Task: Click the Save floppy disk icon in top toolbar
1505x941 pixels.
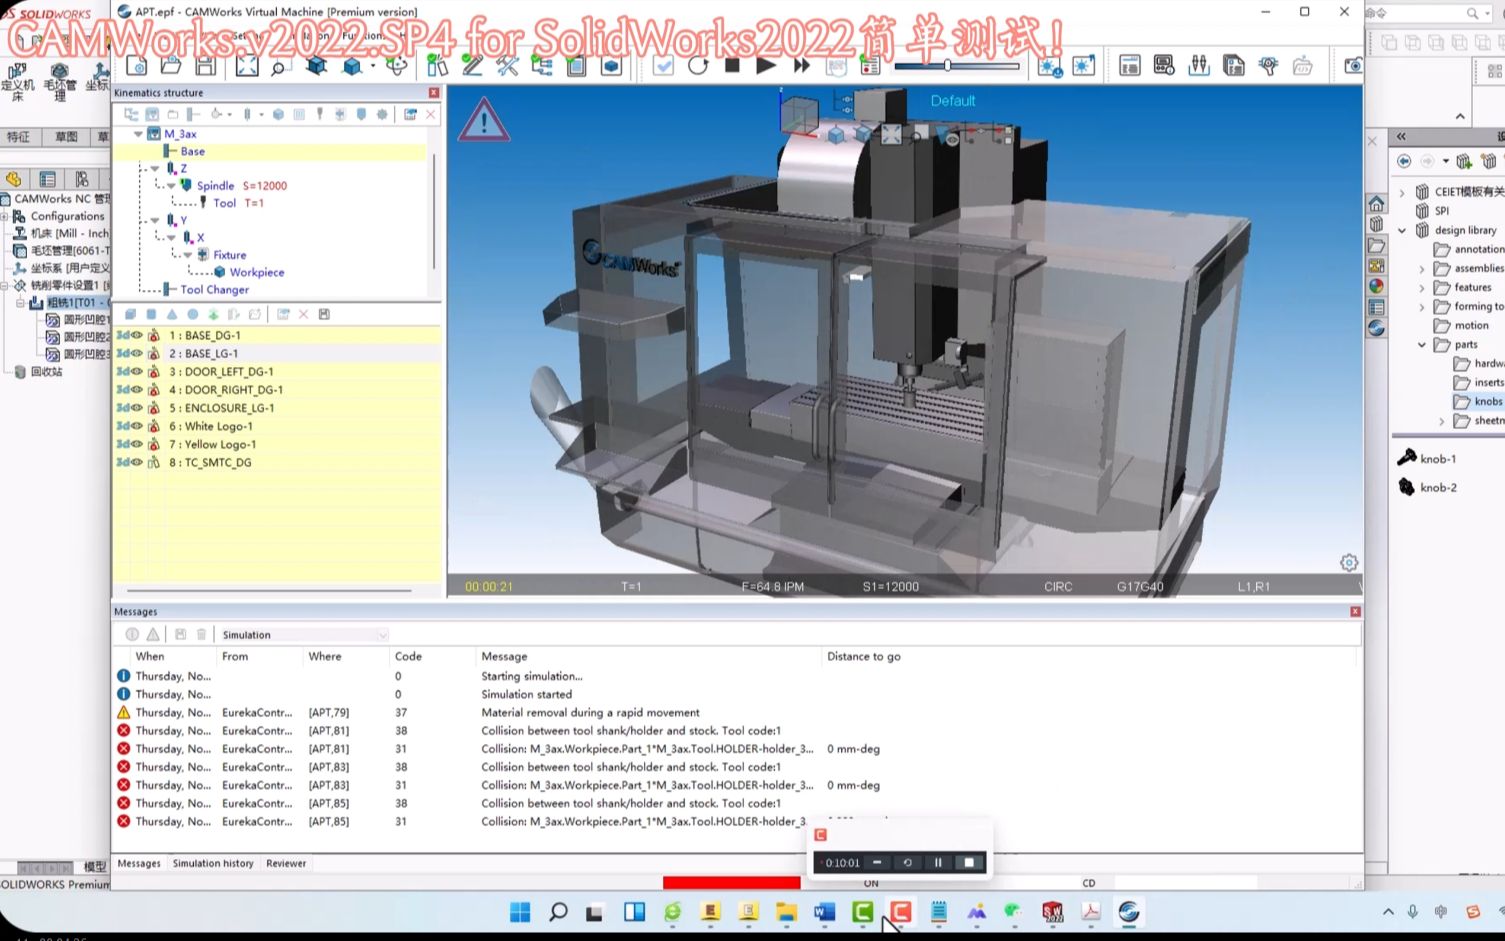Action: click(205, 66)
